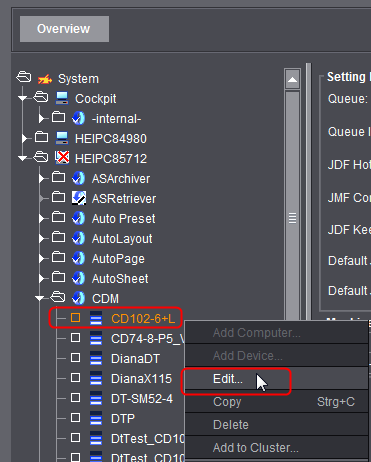The height and width of the screenshot is (462, 371).
Task: Open the Overview tab button
Action: click(64, 29)
